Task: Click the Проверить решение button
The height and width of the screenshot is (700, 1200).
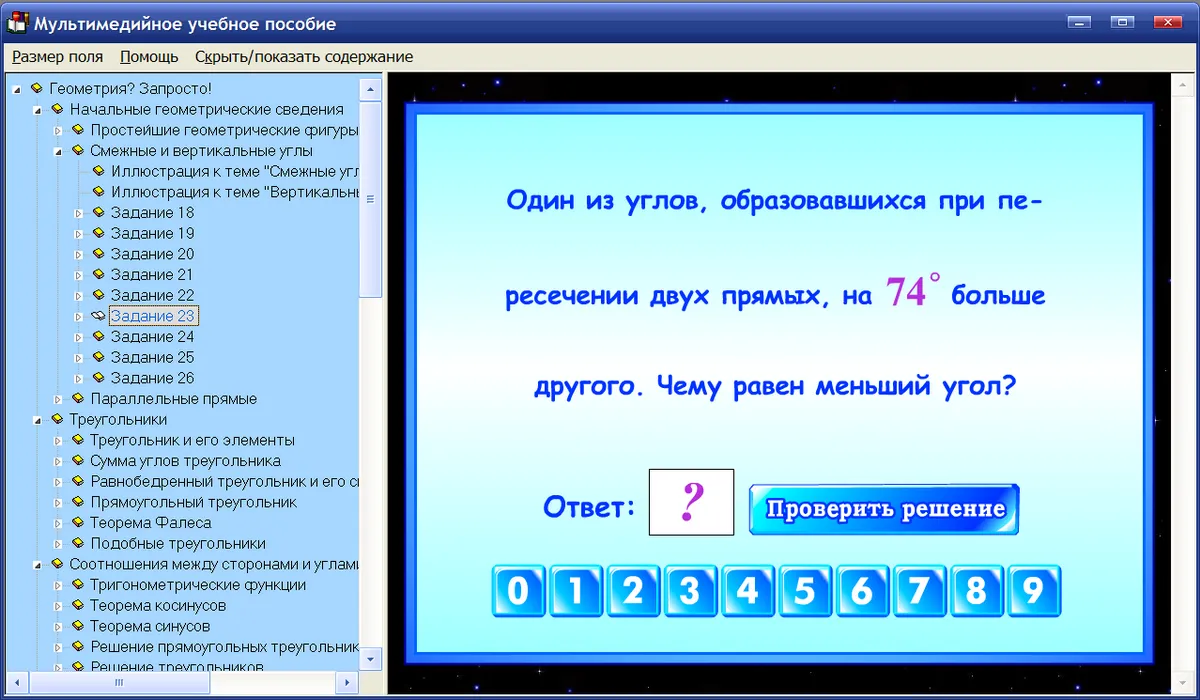Action: 884,509
